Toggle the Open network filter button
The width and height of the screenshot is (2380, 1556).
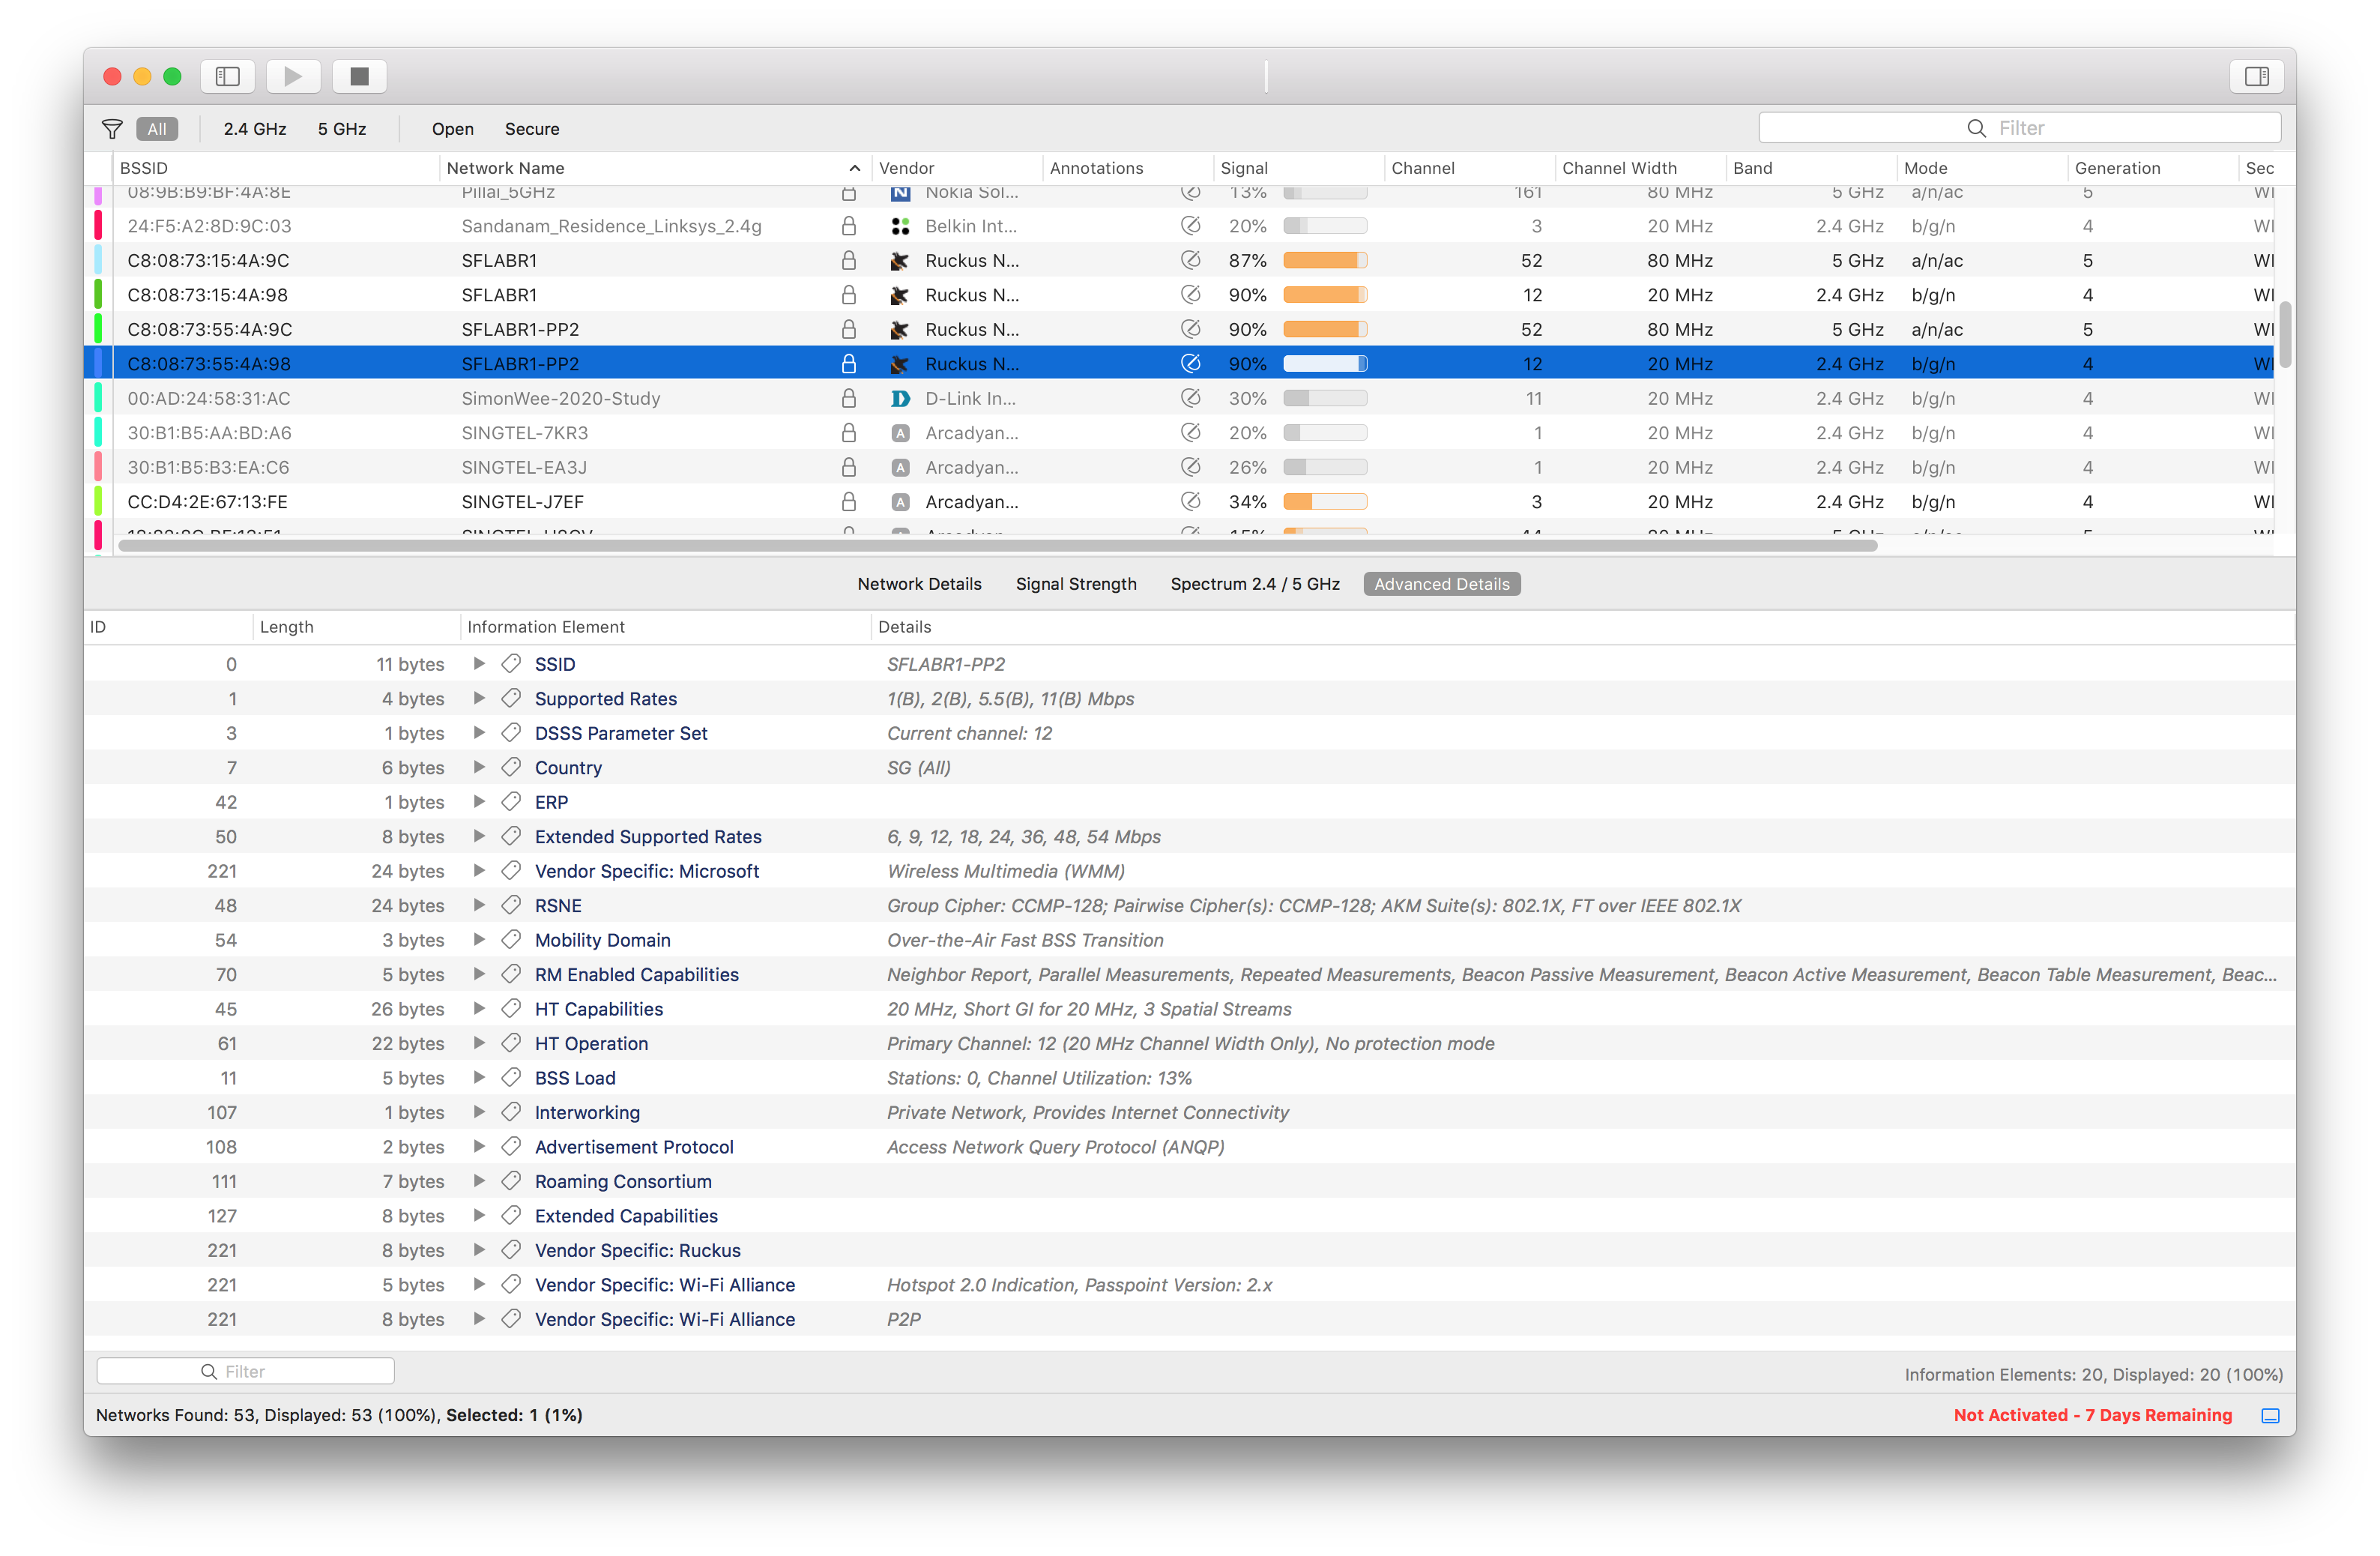click(448, 127)
